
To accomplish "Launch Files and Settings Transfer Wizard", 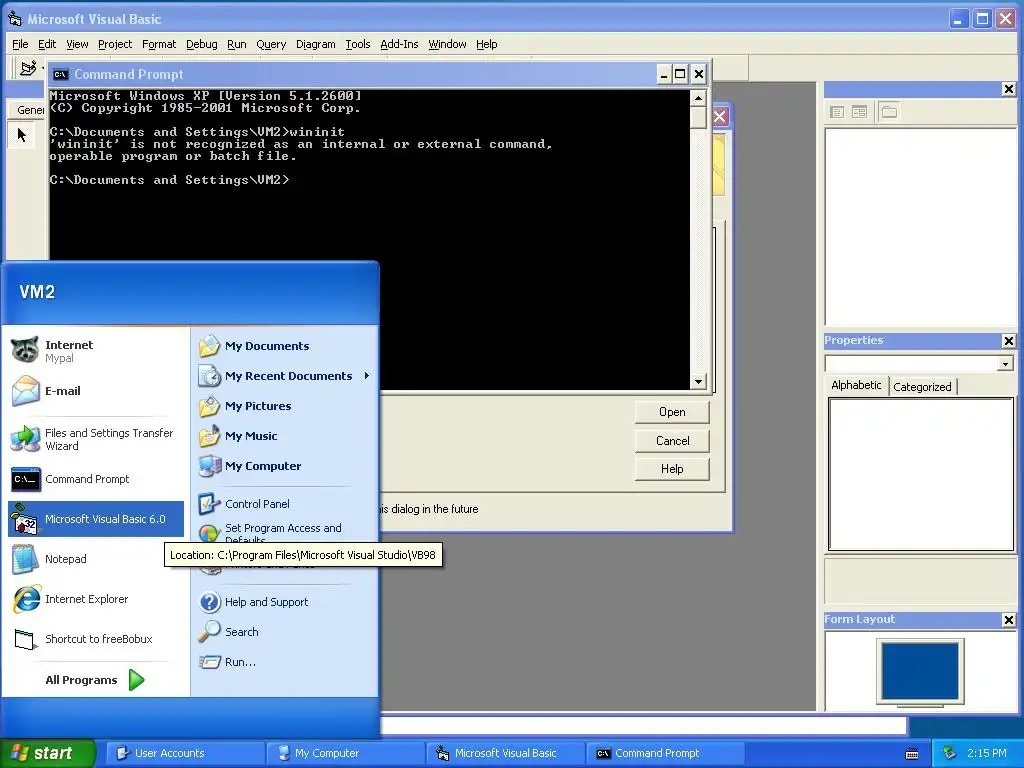I will 95,440.
